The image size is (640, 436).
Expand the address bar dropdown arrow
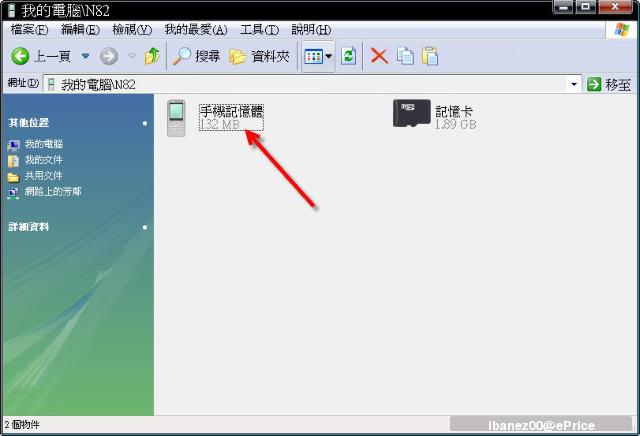[574, 85]
